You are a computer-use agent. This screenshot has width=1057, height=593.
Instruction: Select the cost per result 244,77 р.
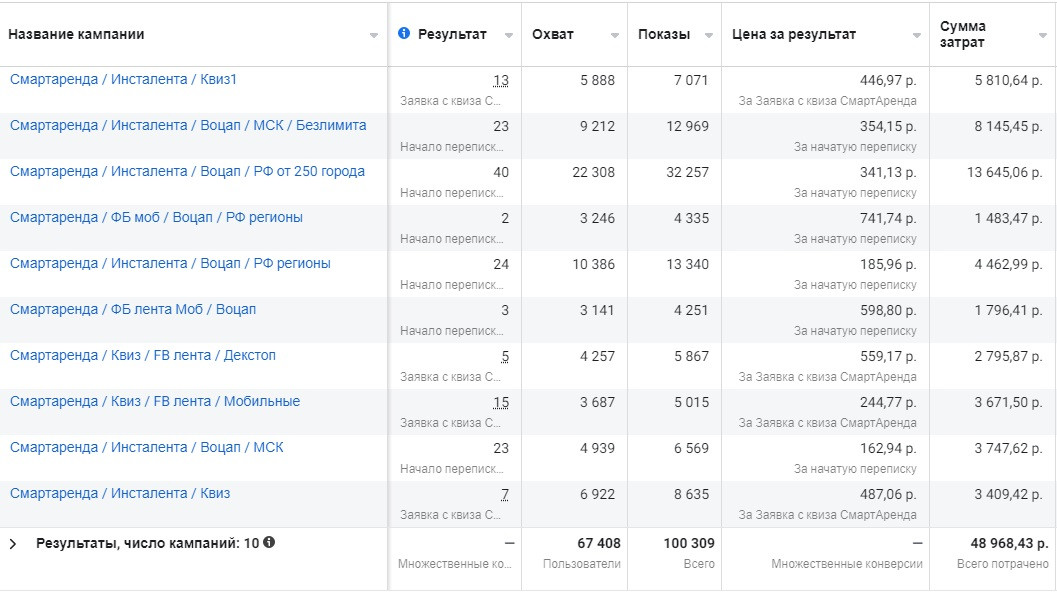click(x=888, y=402)
